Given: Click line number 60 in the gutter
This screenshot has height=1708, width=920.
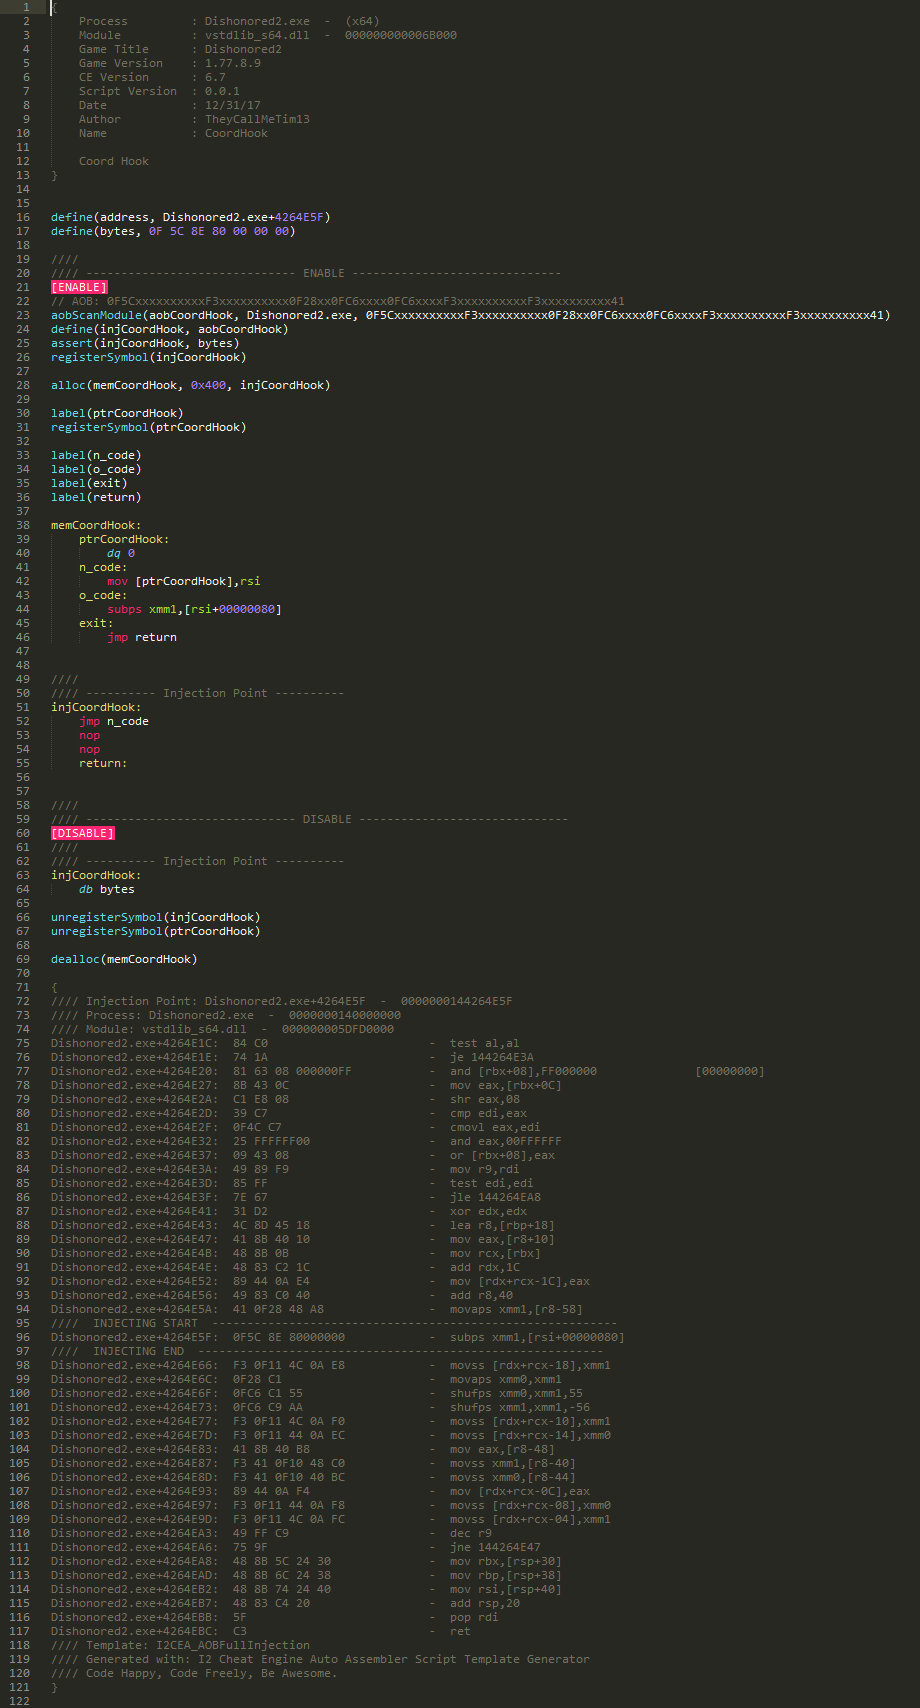Looking at the screenshot, I should pos(23,833).
